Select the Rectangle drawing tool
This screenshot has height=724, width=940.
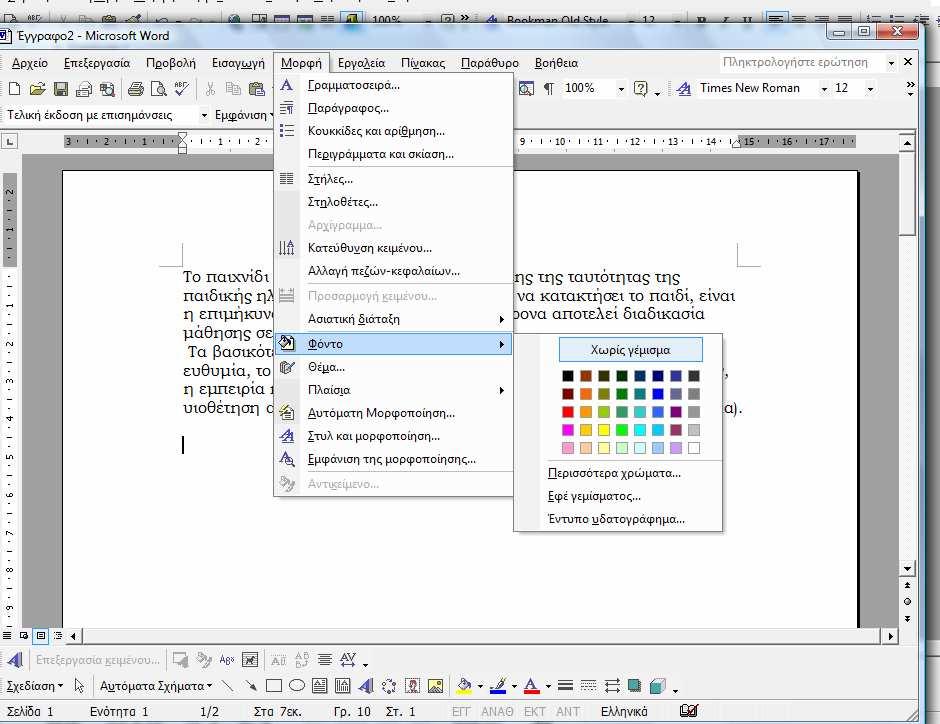point(273,686)
